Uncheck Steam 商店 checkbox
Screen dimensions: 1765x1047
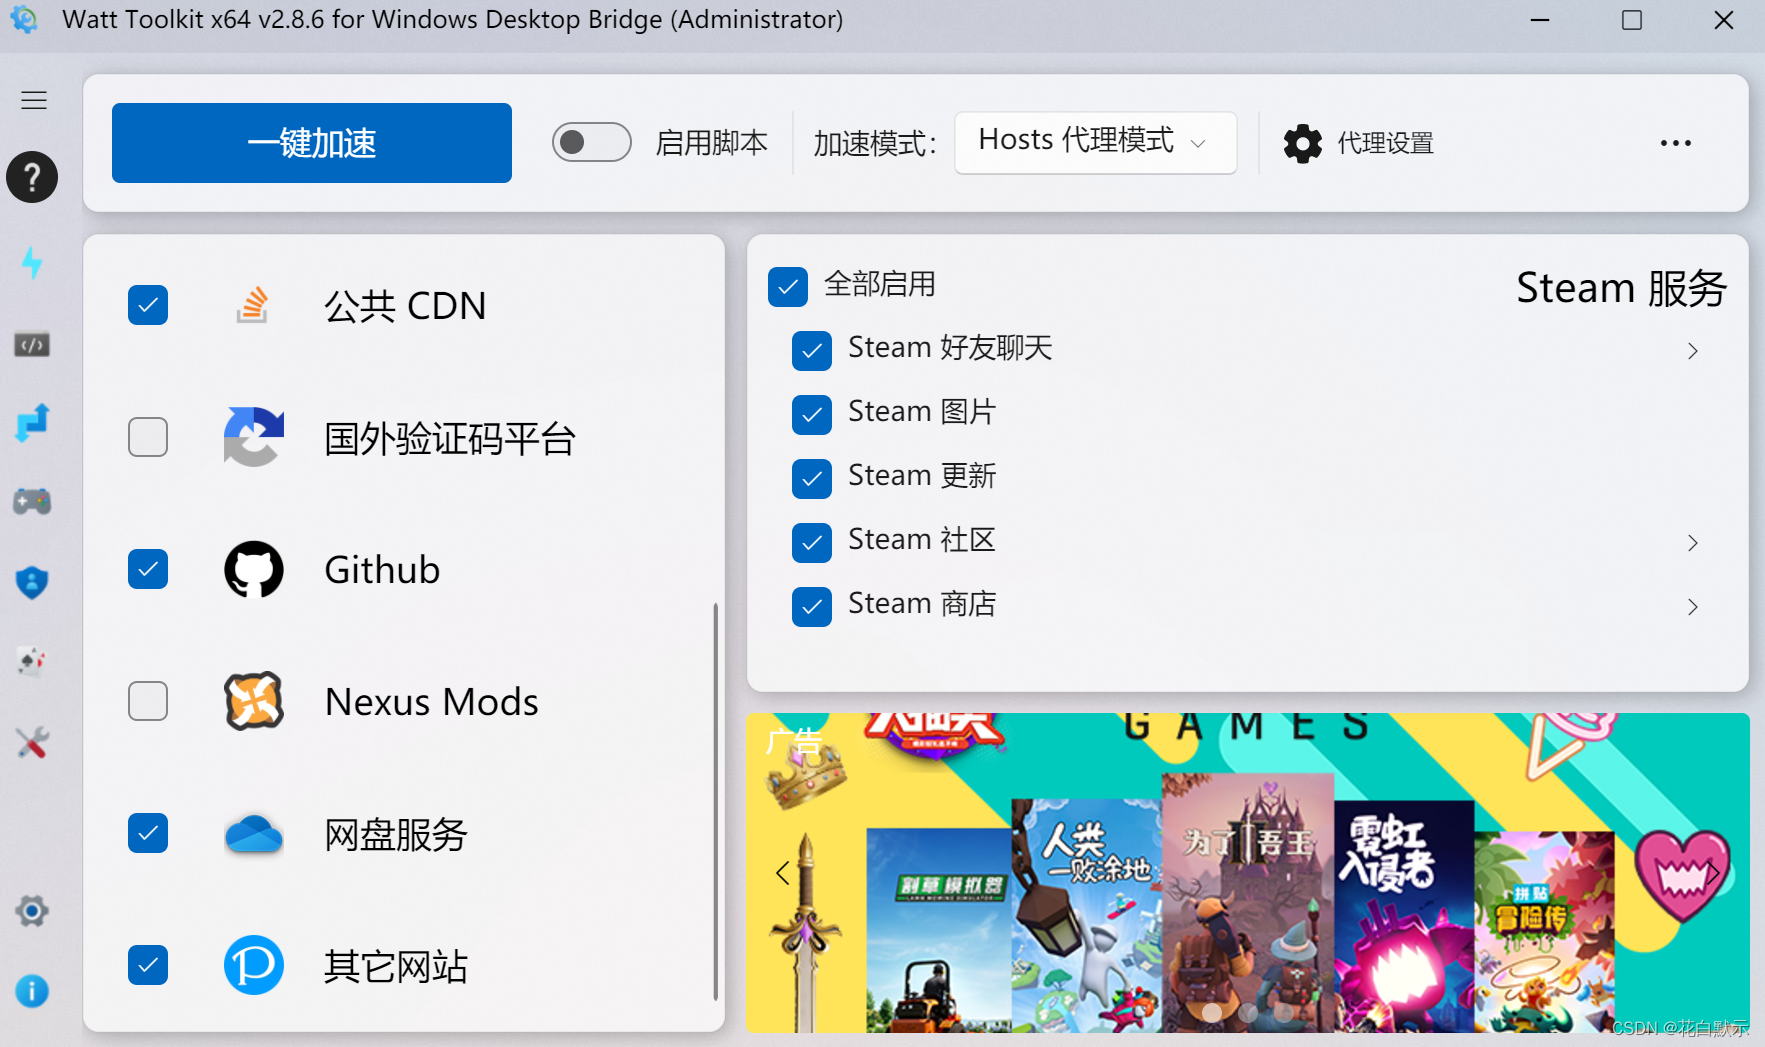click(x=812, y=607)
